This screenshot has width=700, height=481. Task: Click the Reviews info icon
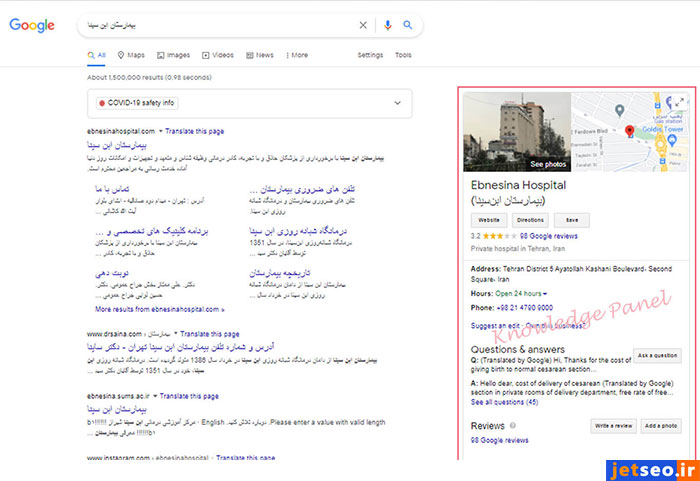point(513,425)
